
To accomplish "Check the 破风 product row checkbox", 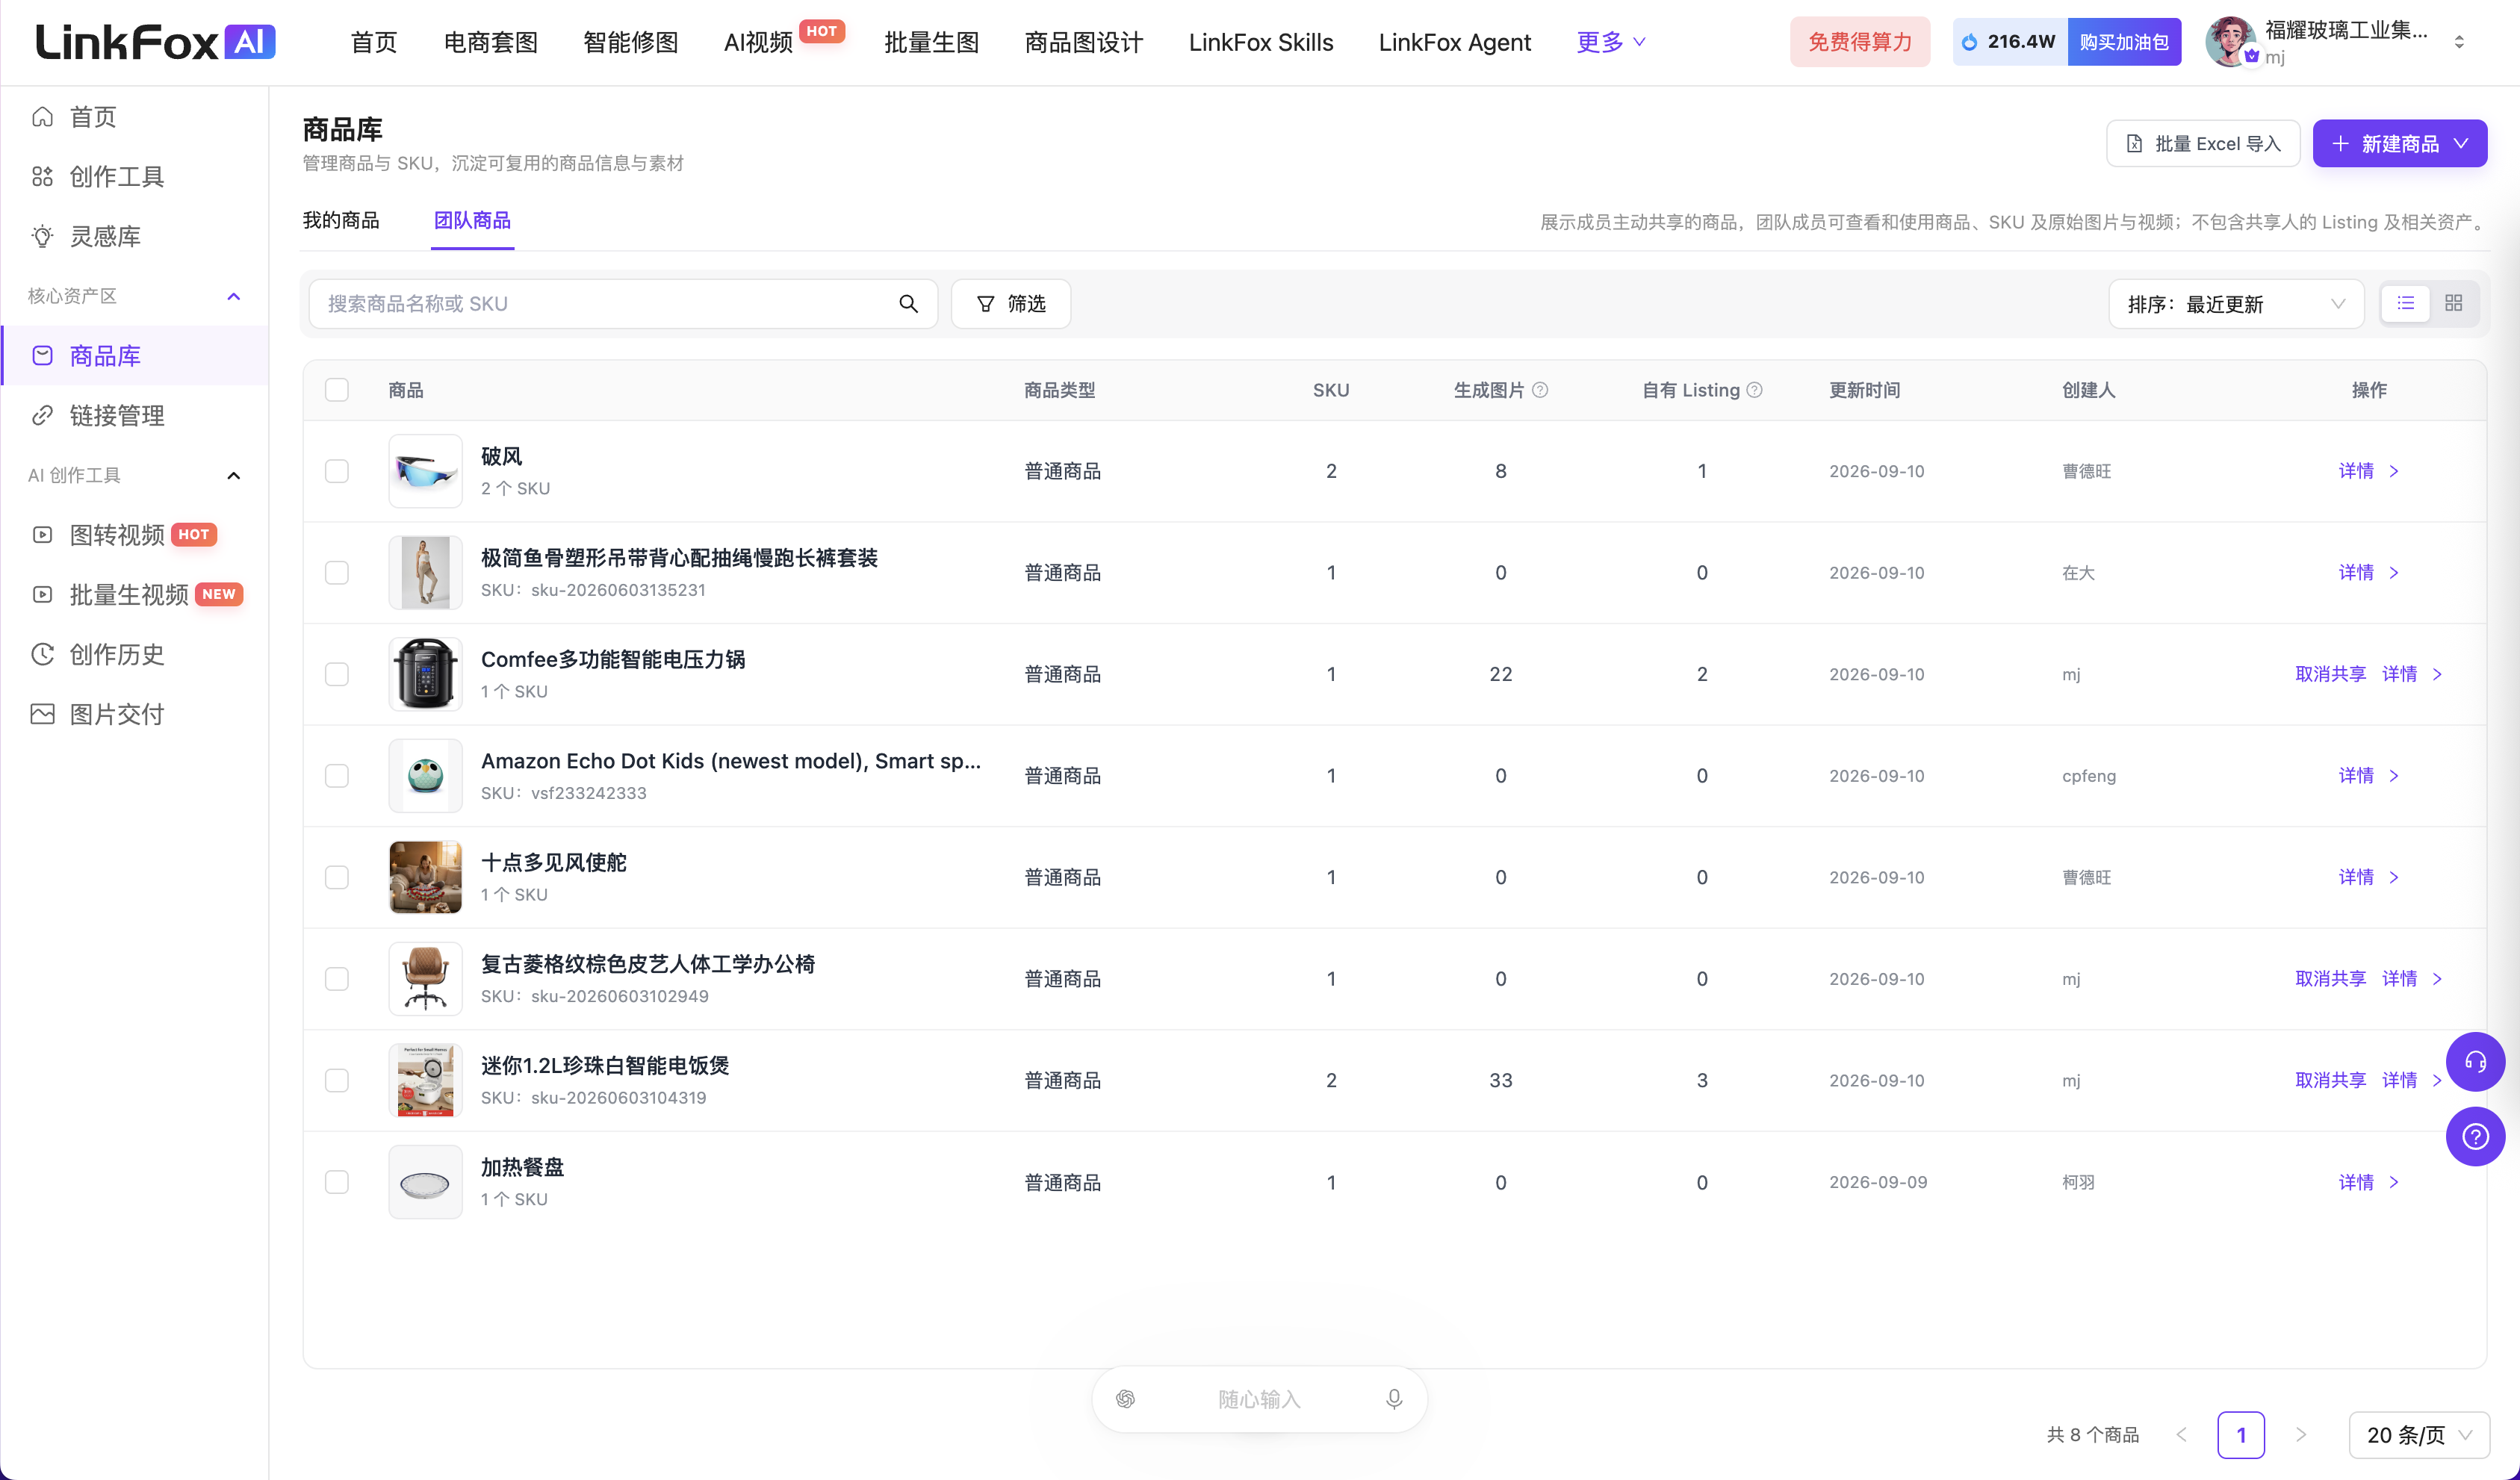I will tap(337, 471).
